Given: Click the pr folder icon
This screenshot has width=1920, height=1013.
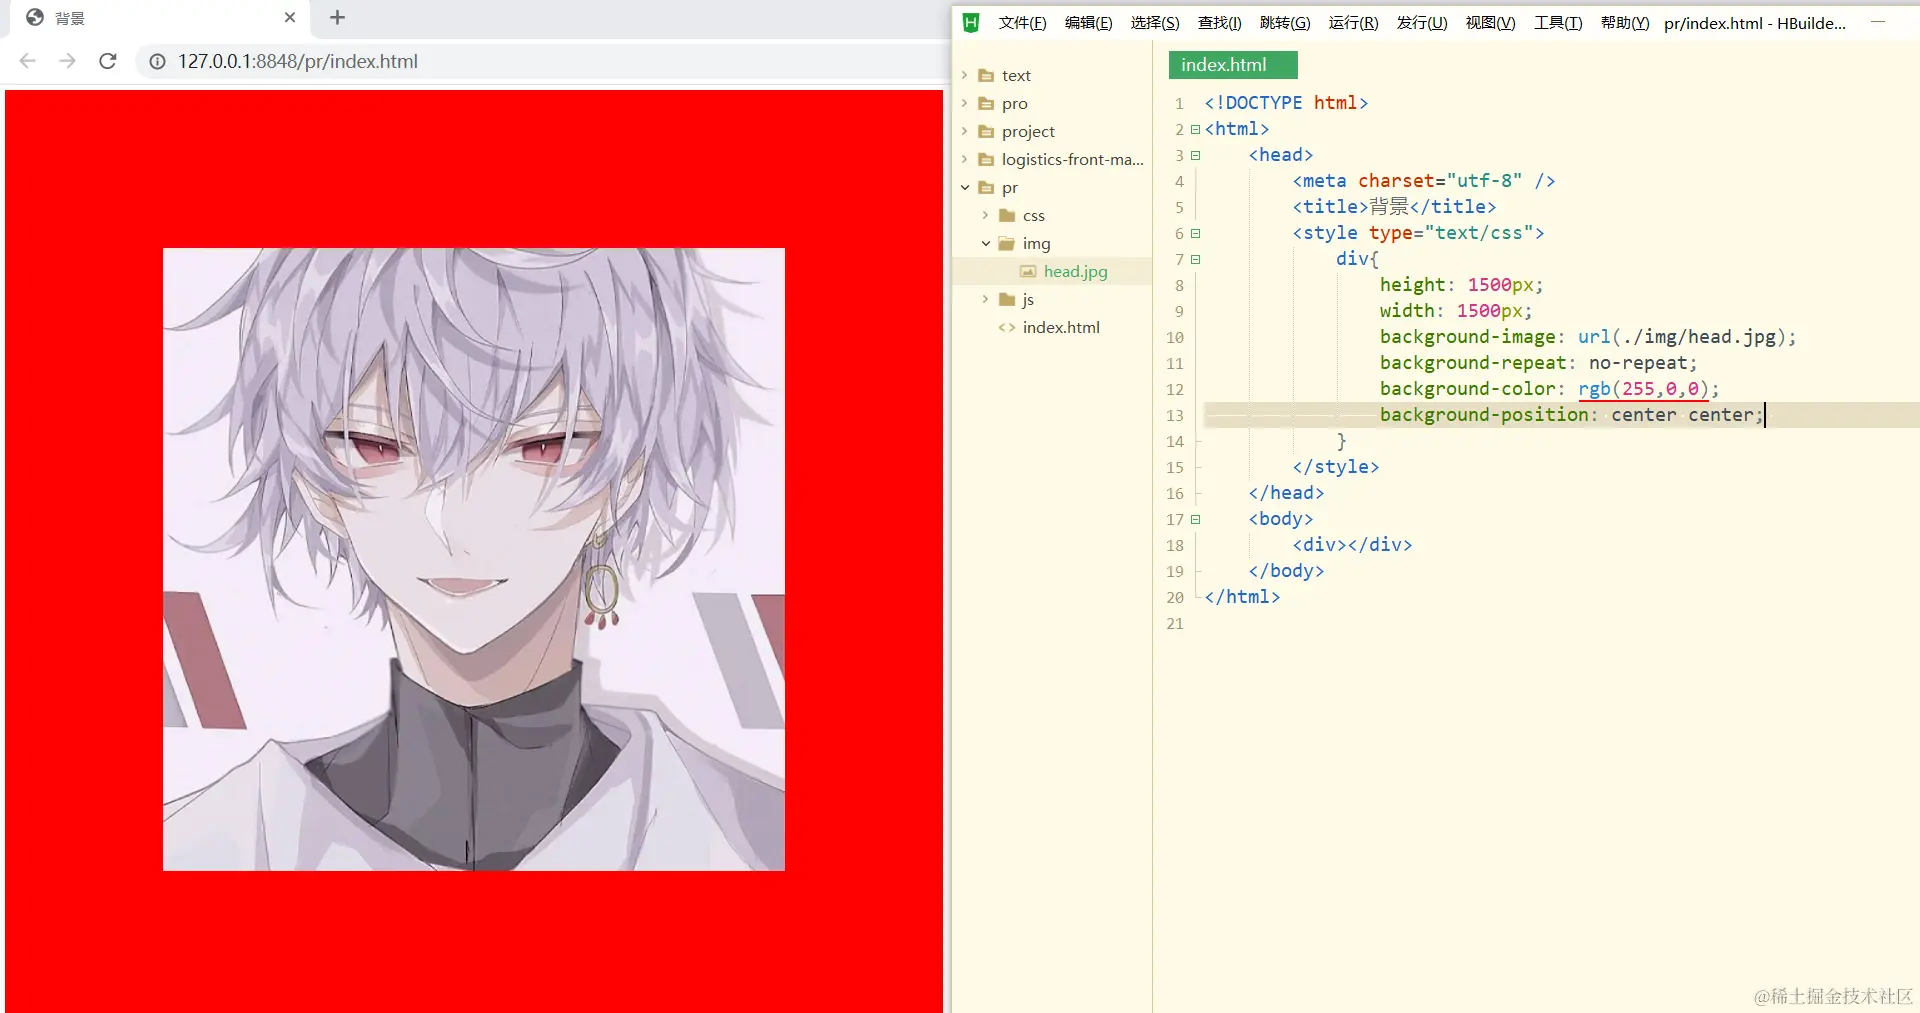Looking at the screenshot, I should click(x=986, y=187).
